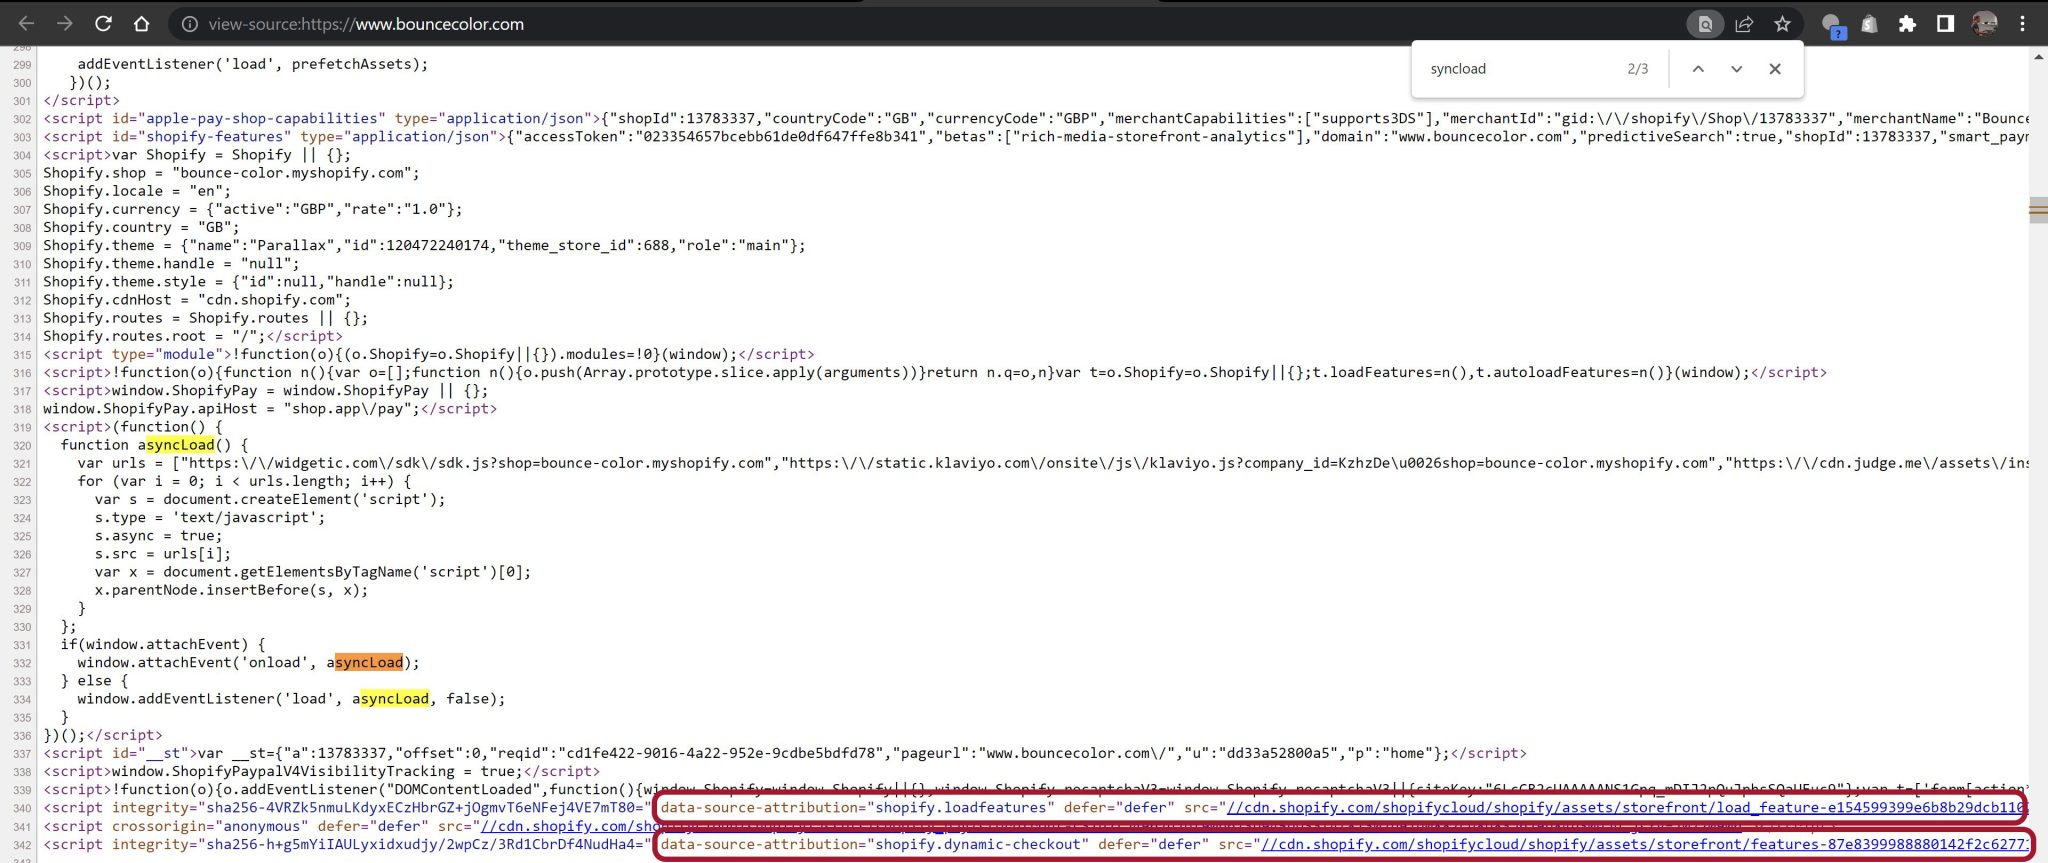2048x863 pixels.
Task: Share this page via the share icon
Action: [1744, 24]
